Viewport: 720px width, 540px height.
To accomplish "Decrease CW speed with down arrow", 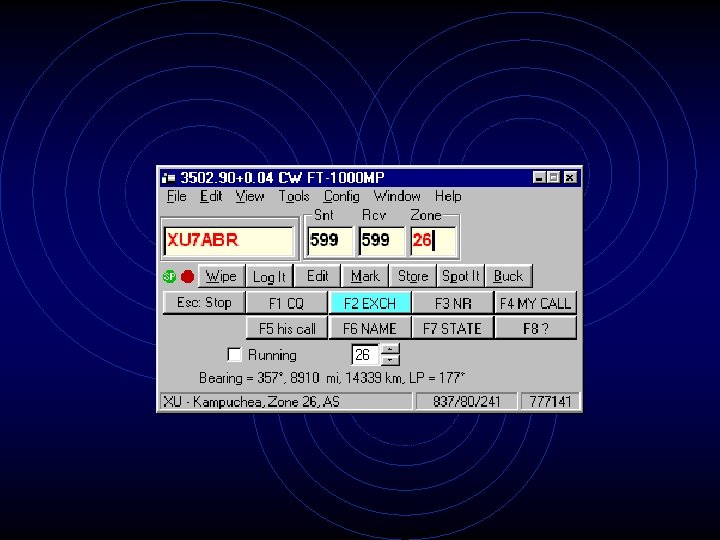I will coord(390,360).
